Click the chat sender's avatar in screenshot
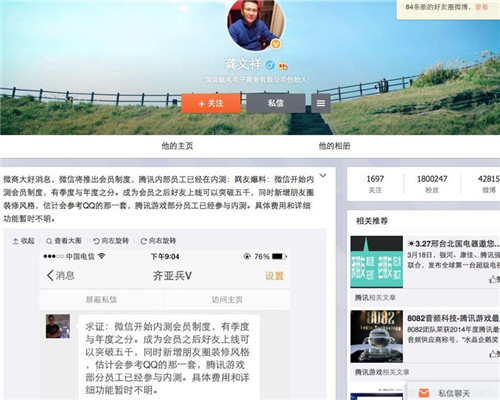Viewport: 500px width, 400px height. [x=58, y=326]
